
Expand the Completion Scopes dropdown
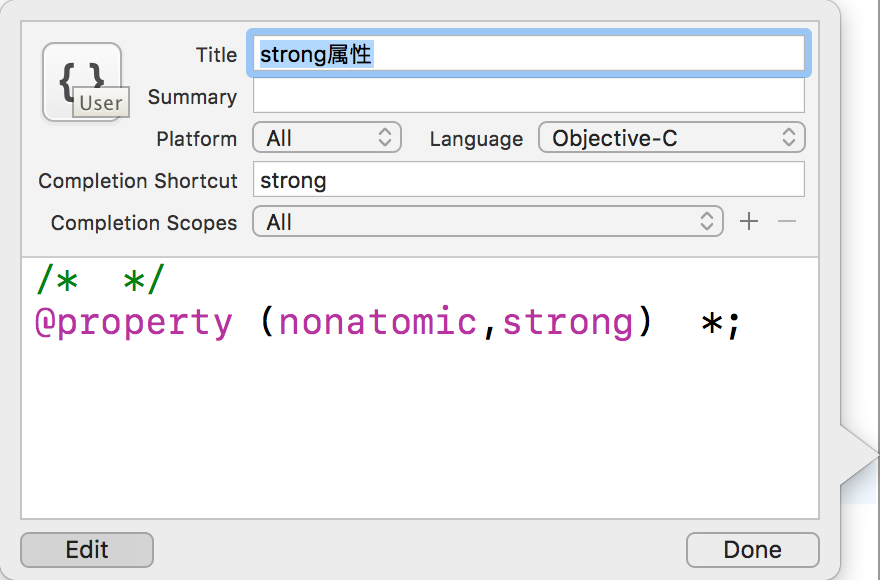[488, 221]
